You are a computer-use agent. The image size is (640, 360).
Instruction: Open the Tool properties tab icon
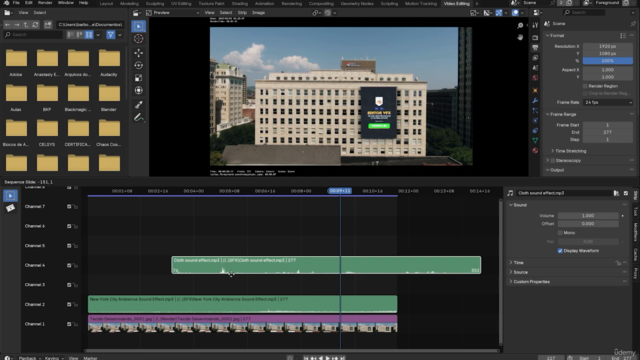point(535,25)
